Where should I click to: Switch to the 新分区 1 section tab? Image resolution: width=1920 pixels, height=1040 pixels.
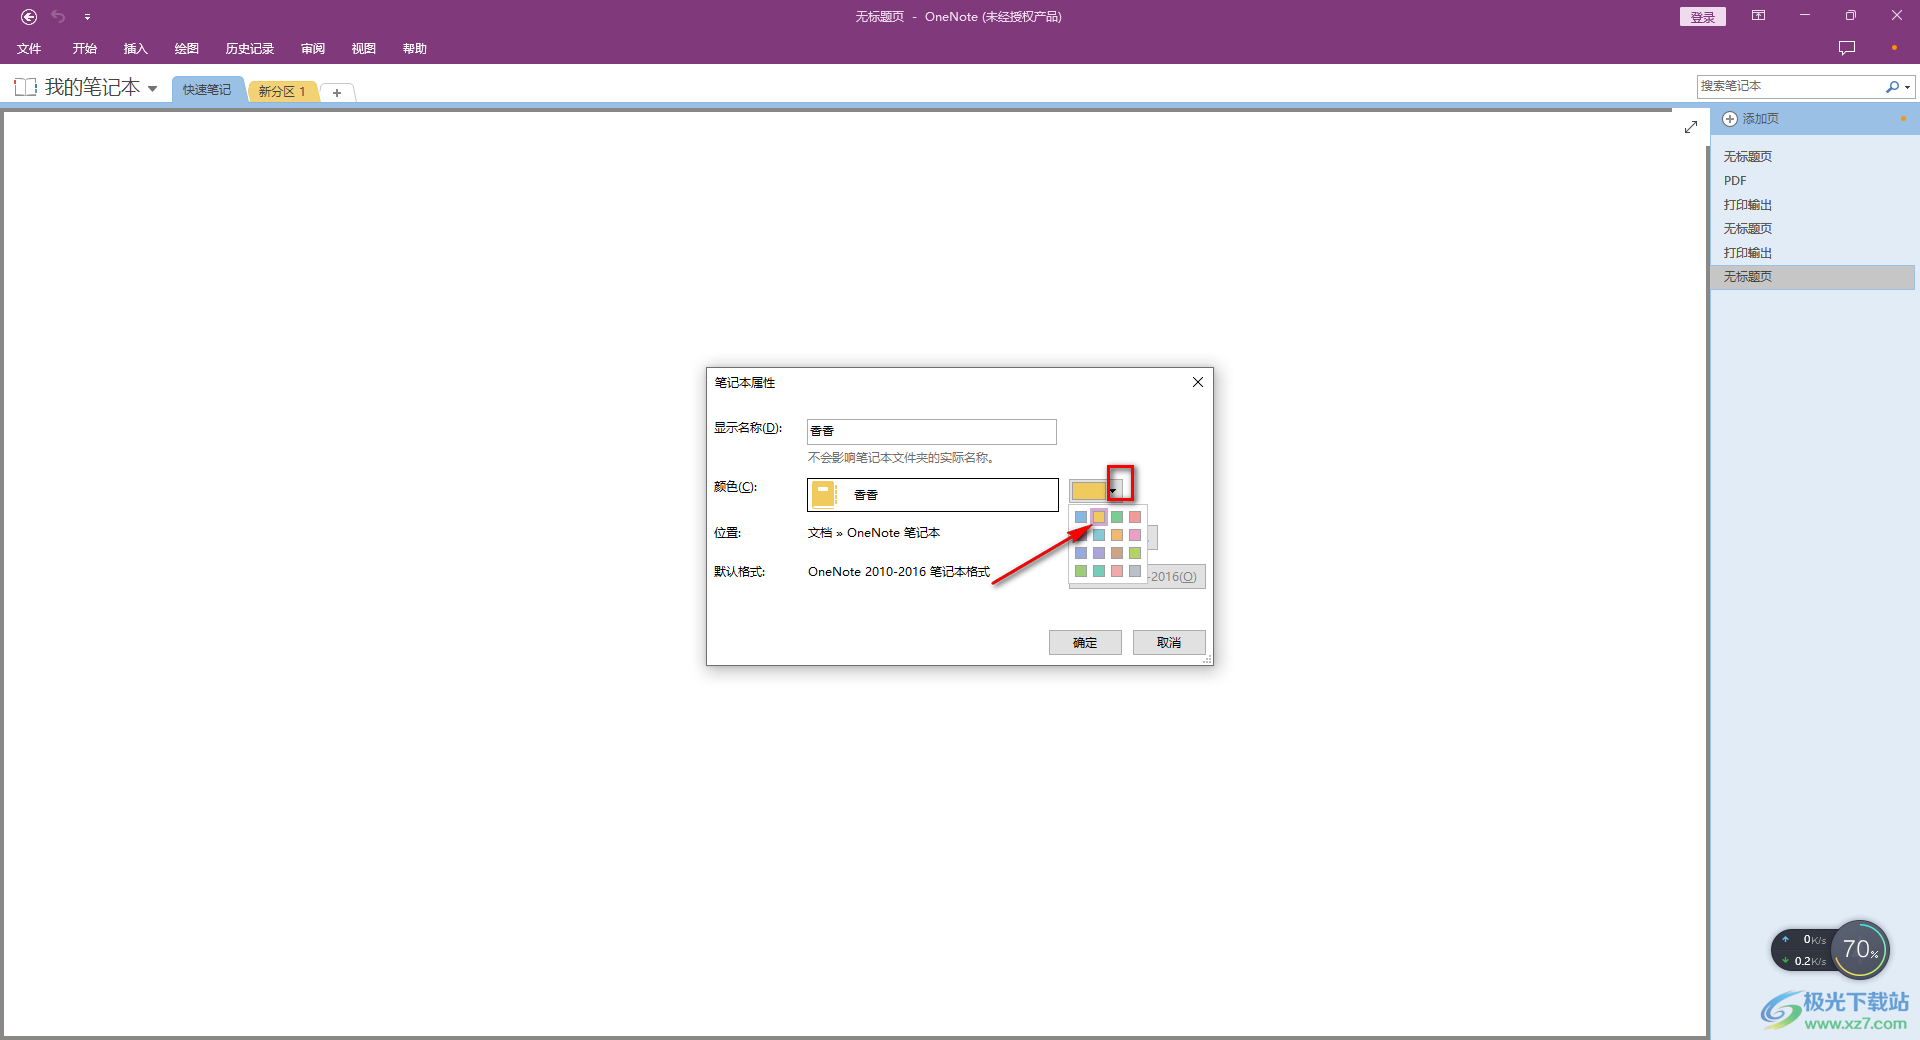tap(282, 91)
